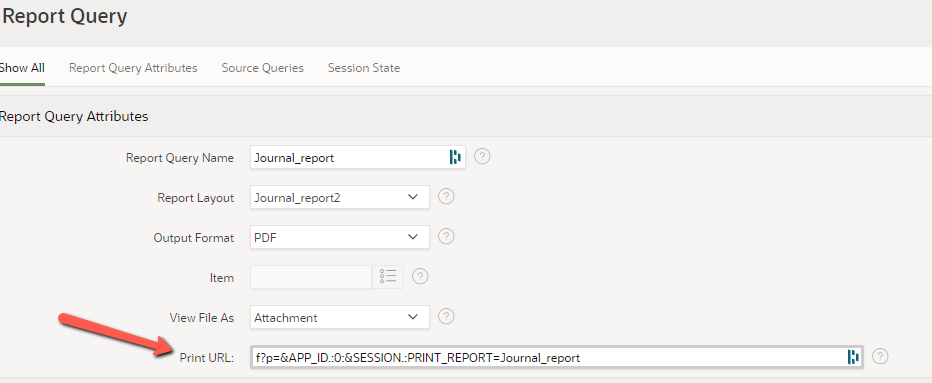The image size is (932, 383).
Task: Open the View File As dropdown
Action: tap(339, 317)
